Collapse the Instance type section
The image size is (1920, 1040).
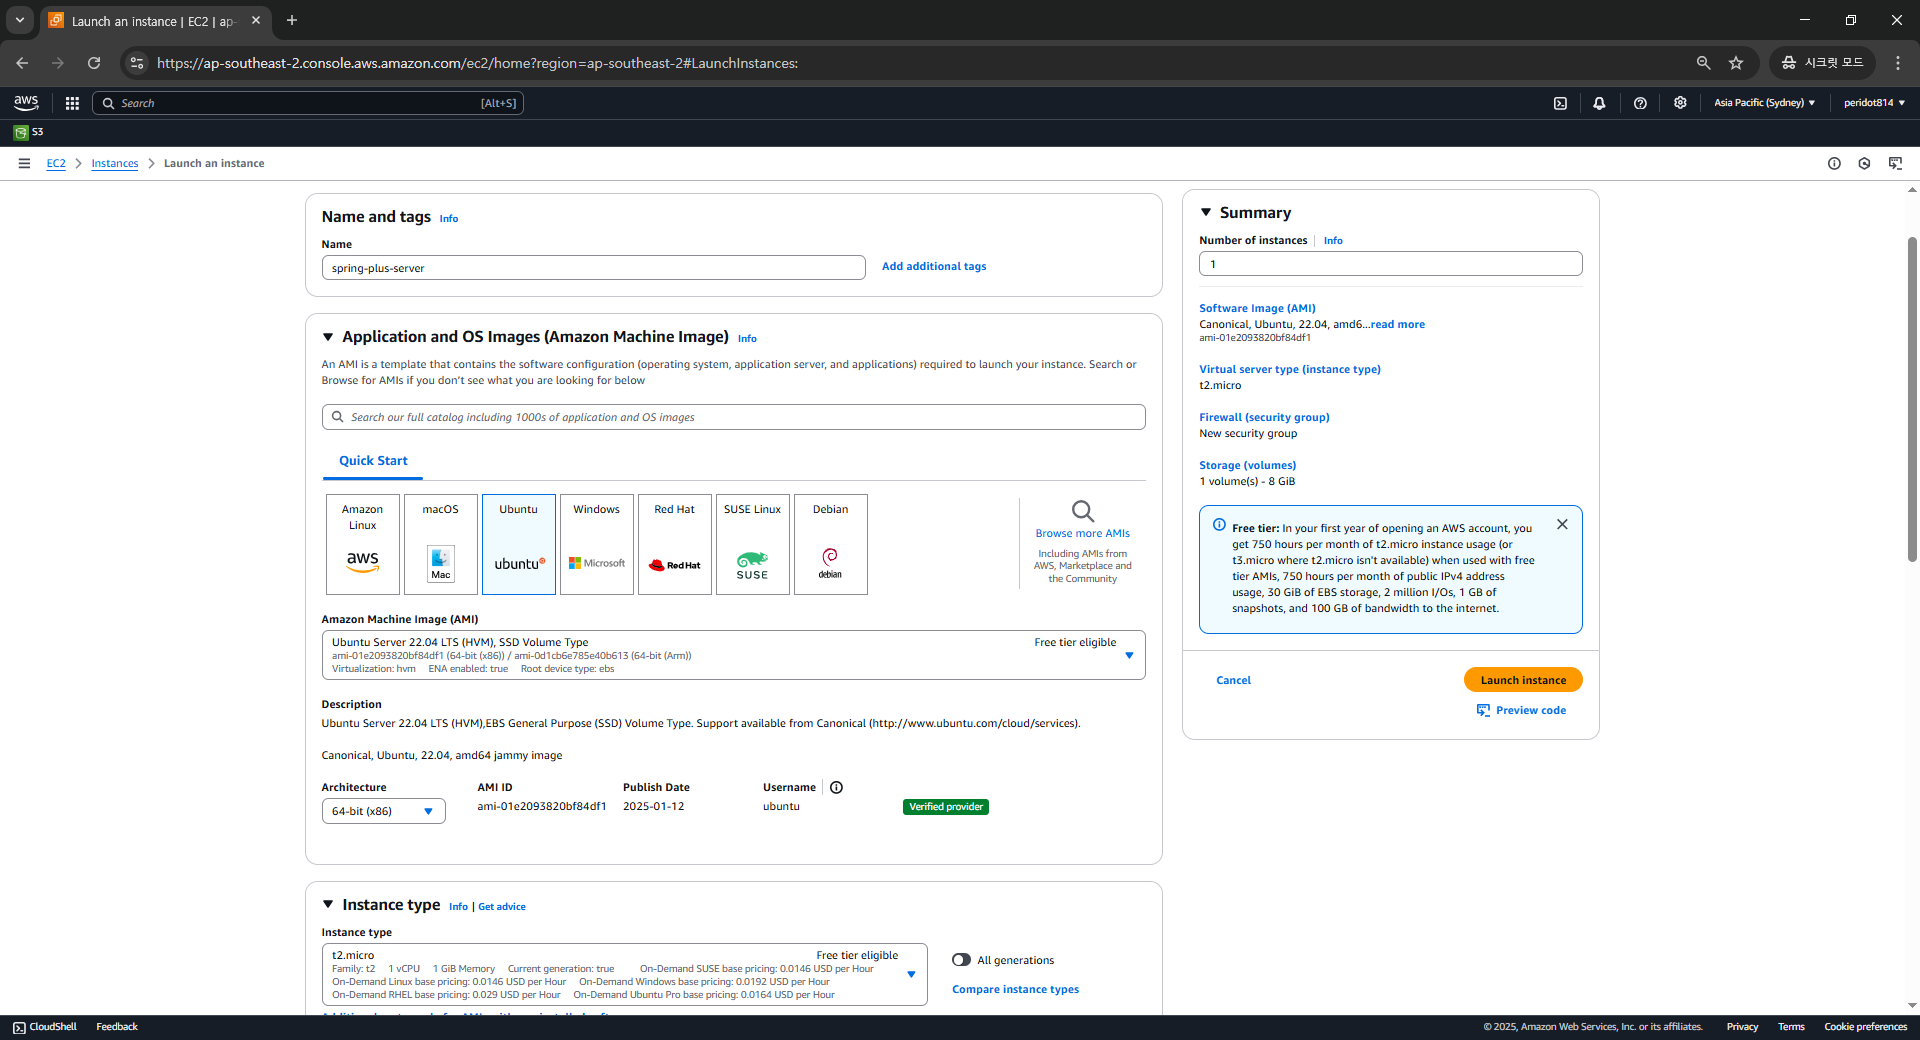tap(327, 904)
